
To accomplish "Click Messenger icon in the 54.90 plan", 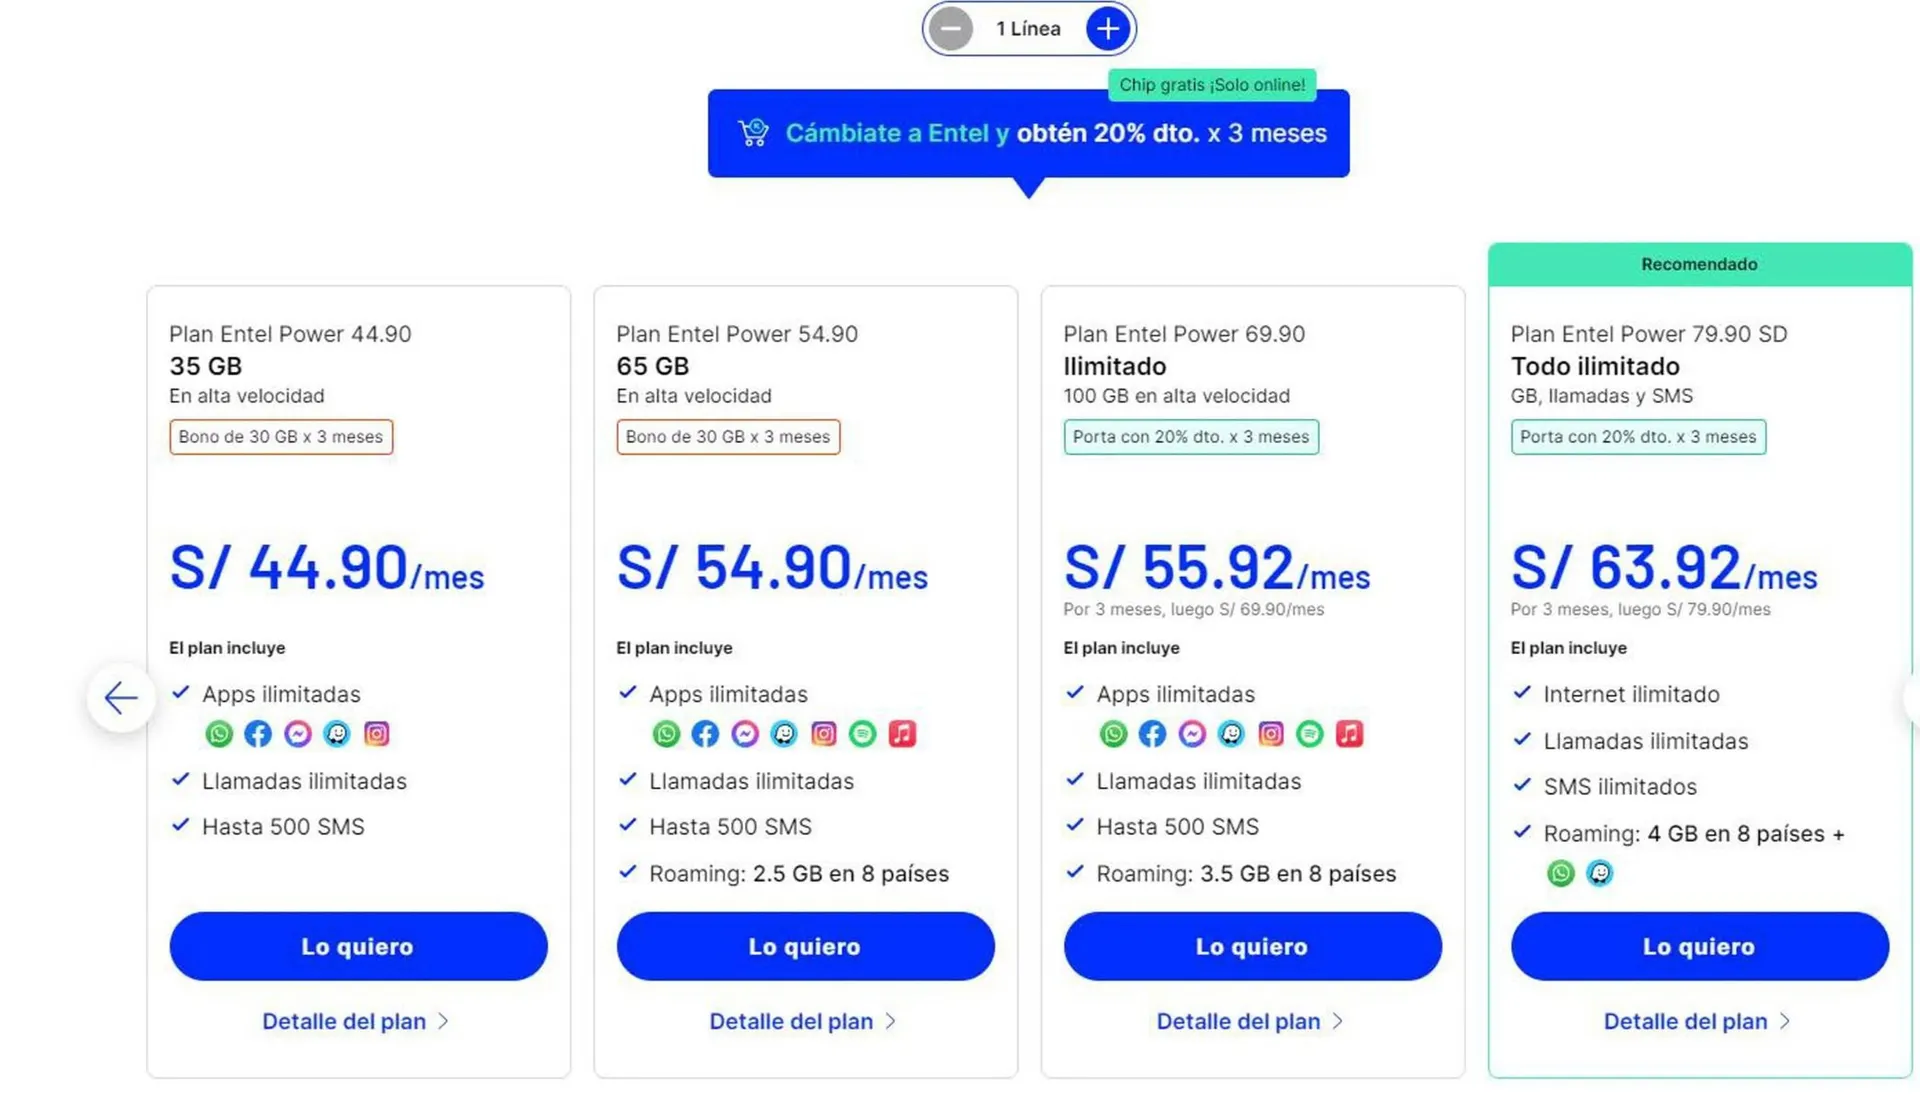I will [x=744, y=734].
